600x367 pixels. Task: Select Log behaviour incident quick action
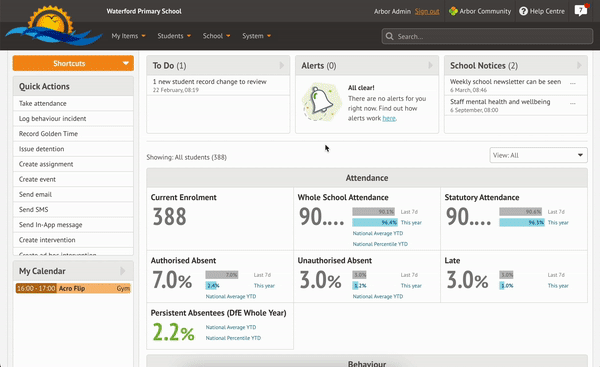[73, 119]
